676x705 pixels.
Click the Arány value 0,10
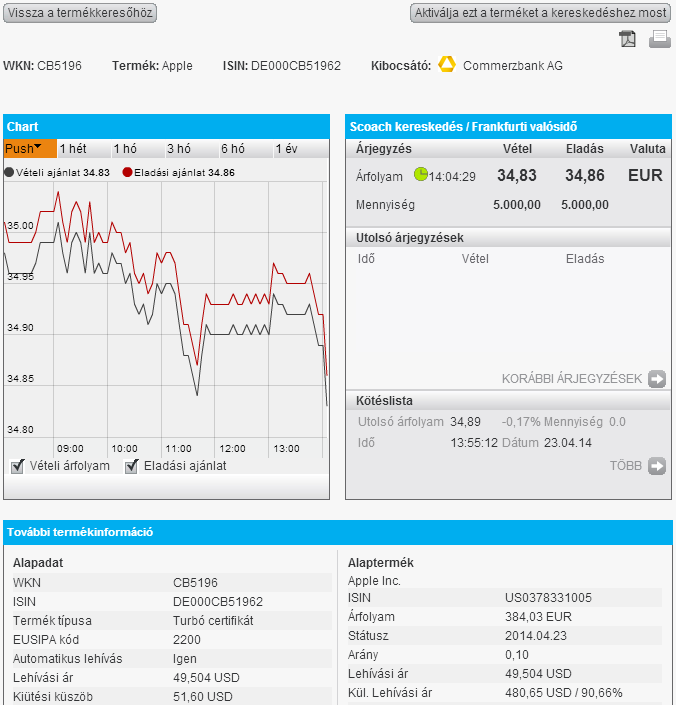[x=517, y=655]
